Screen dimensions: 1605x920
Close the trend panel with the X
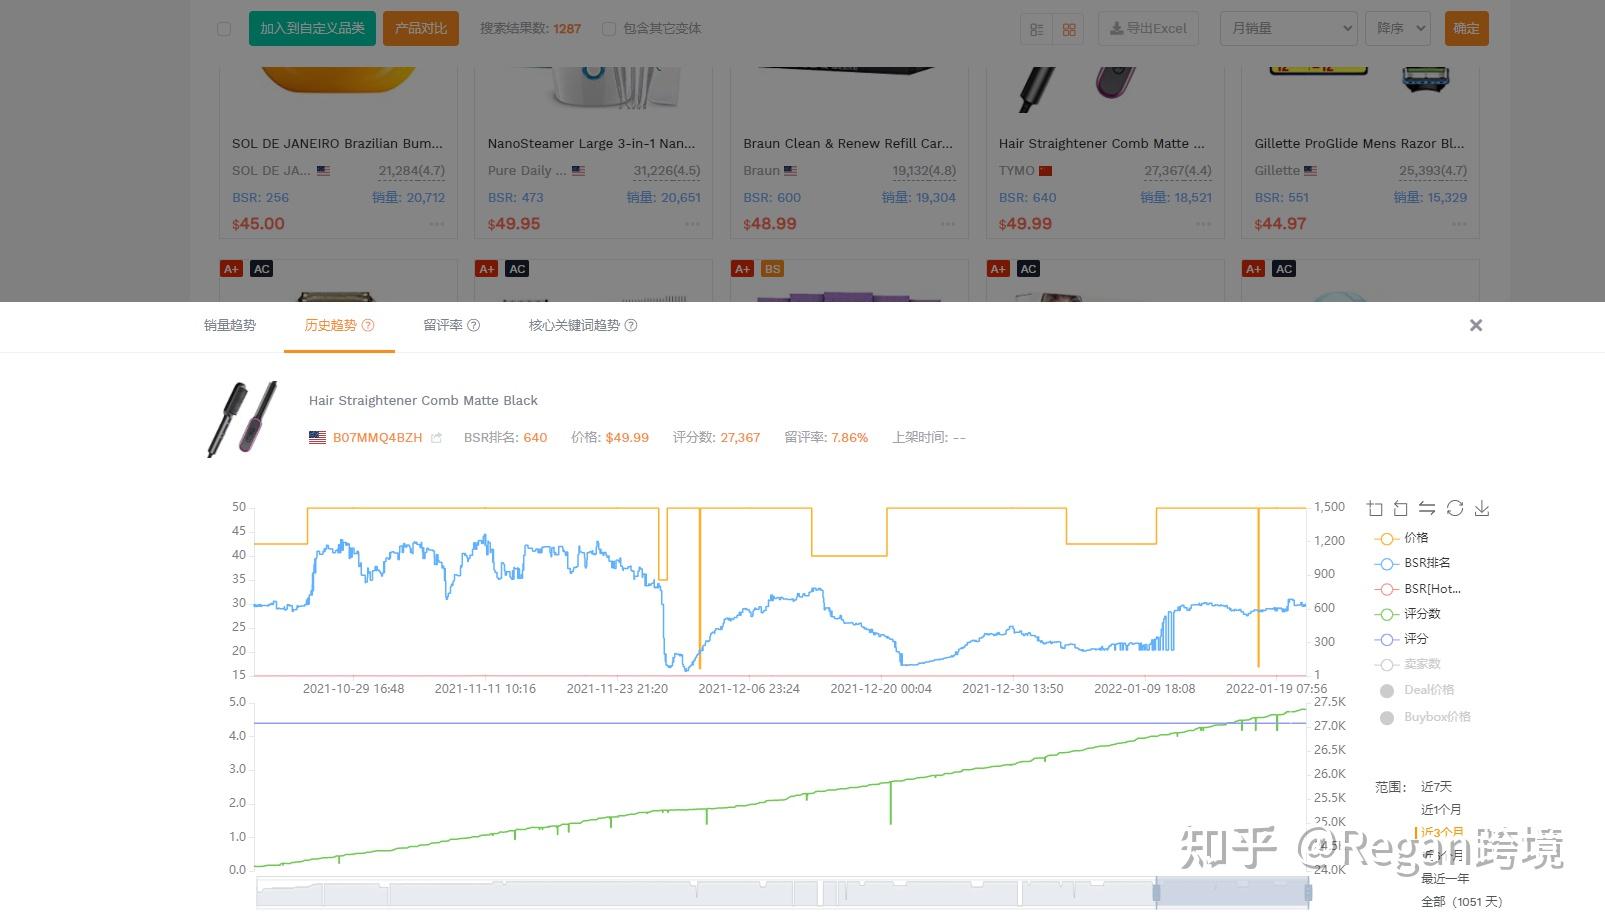[1476, 325]
